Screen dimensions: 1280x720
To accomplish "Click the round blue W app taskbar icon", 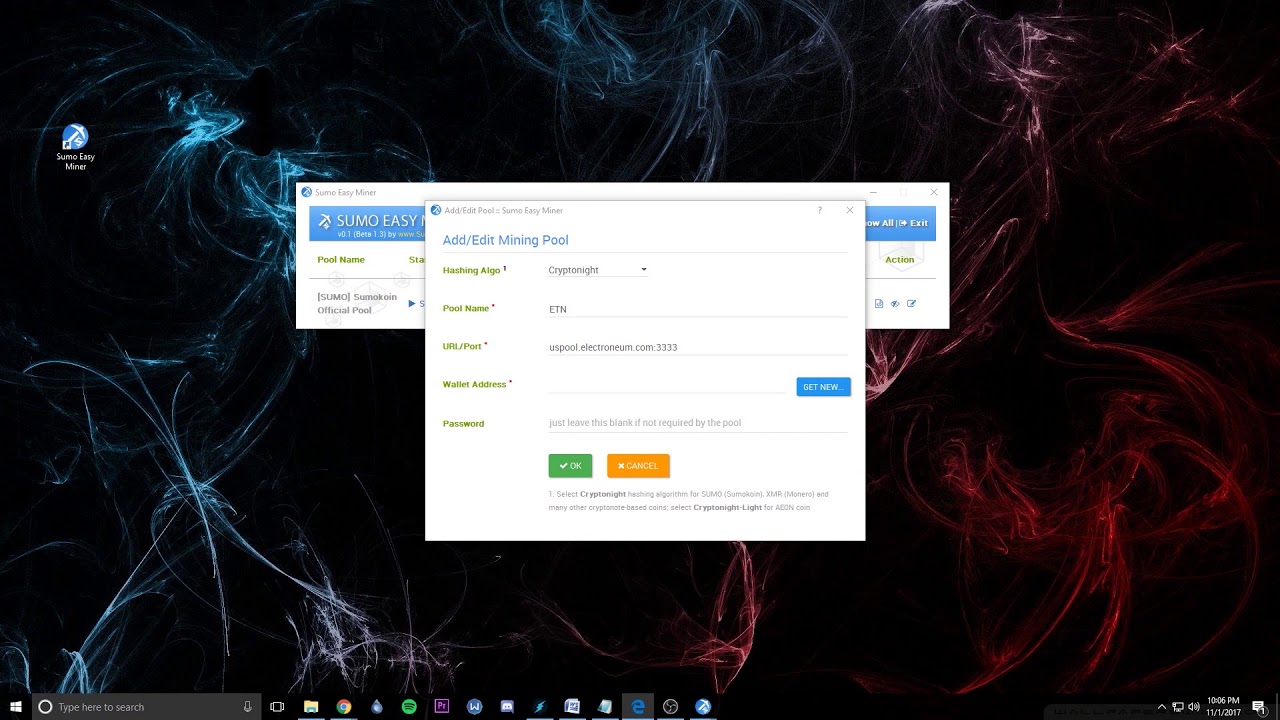I will [475, 707].
